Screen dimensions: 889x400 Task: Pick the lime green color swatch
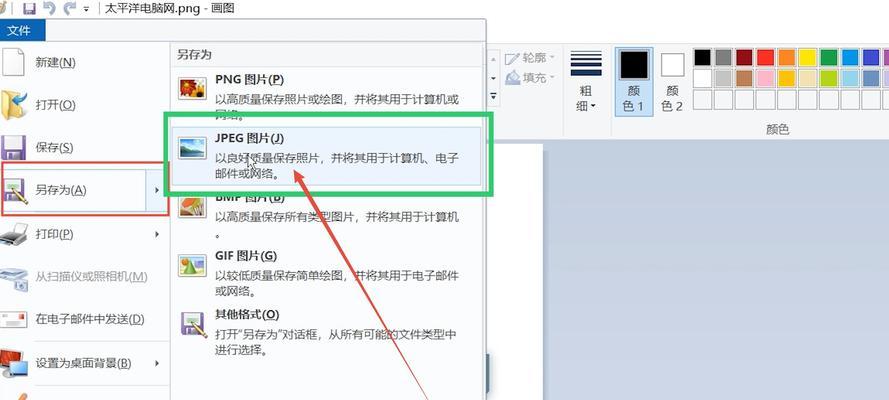tap(829, 78)
